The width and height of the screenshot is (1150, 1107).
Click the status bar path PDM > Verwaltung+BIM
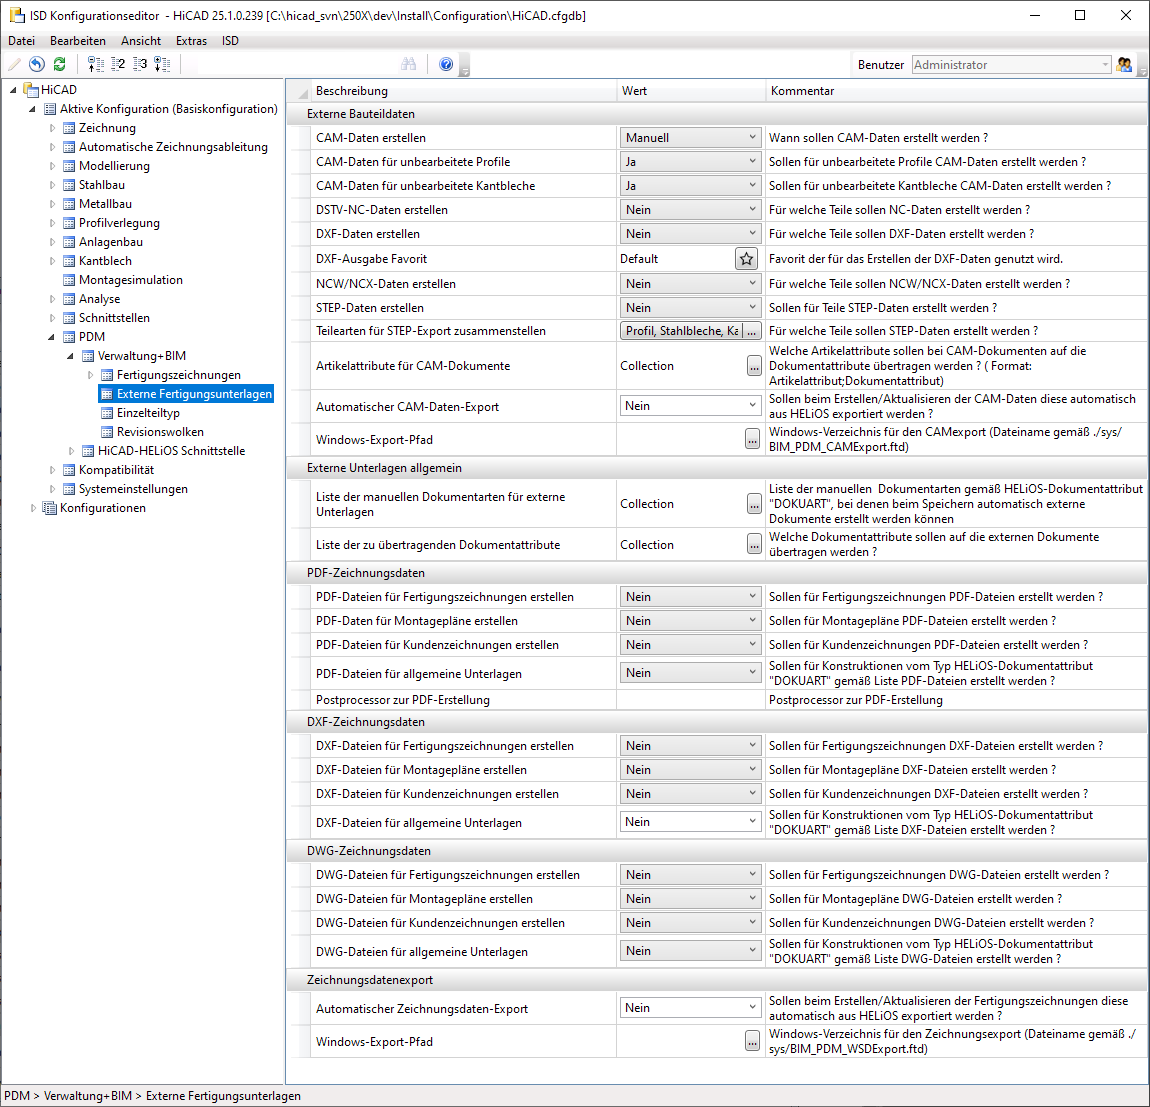coord(68,1096)
